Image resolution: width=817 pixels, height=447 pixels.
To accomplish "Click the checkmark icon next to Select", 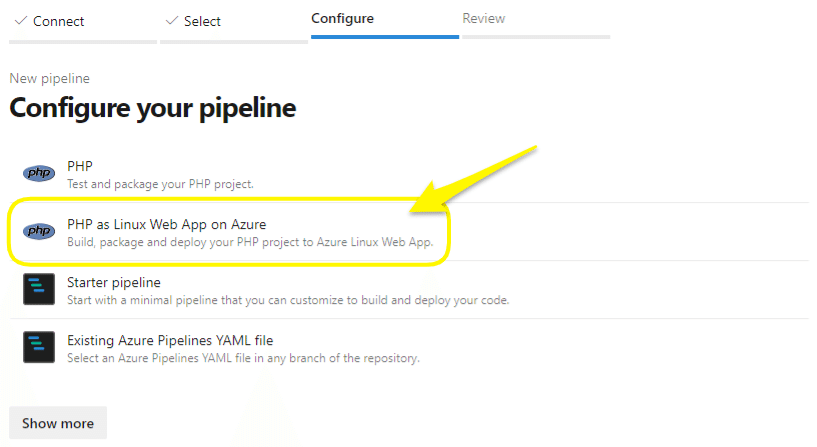I will click(171, 21).
